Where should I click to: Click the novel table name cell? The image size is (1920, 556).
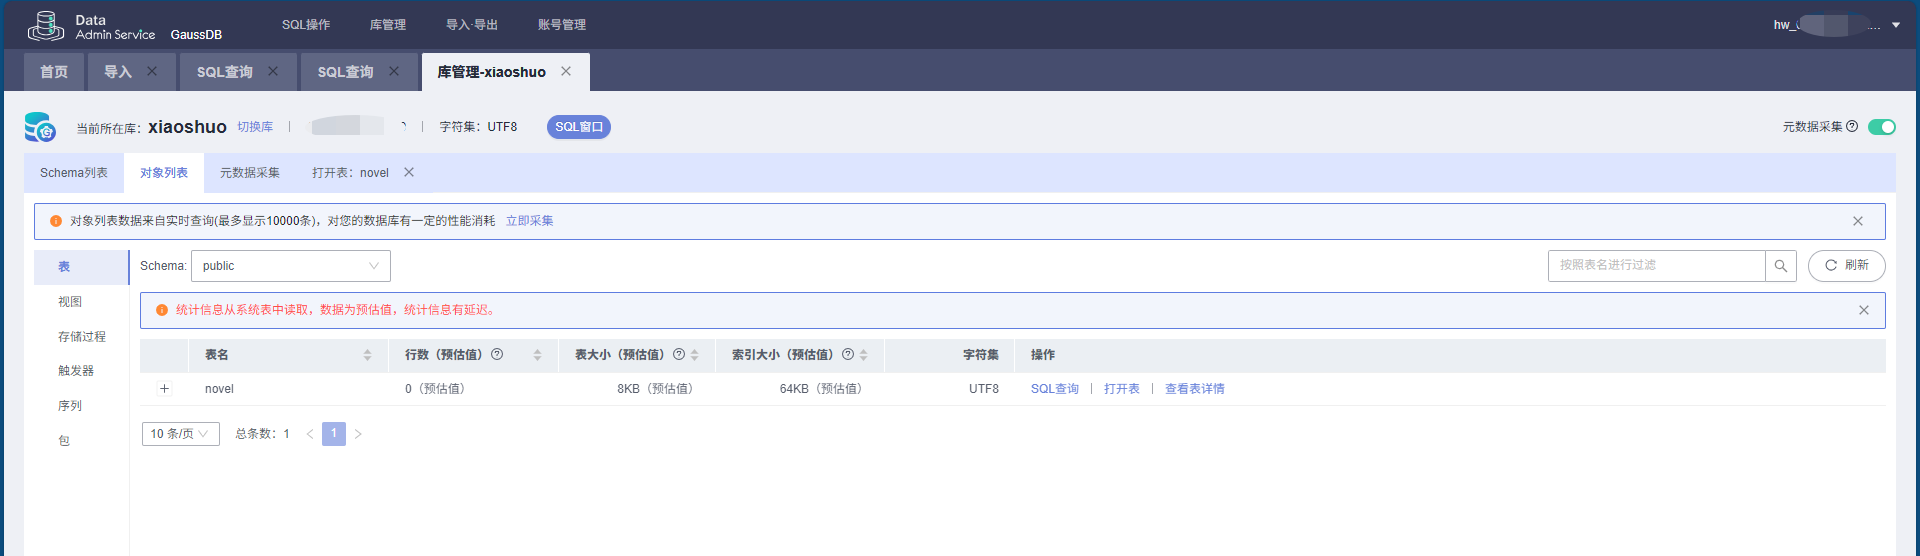(219, 389)
